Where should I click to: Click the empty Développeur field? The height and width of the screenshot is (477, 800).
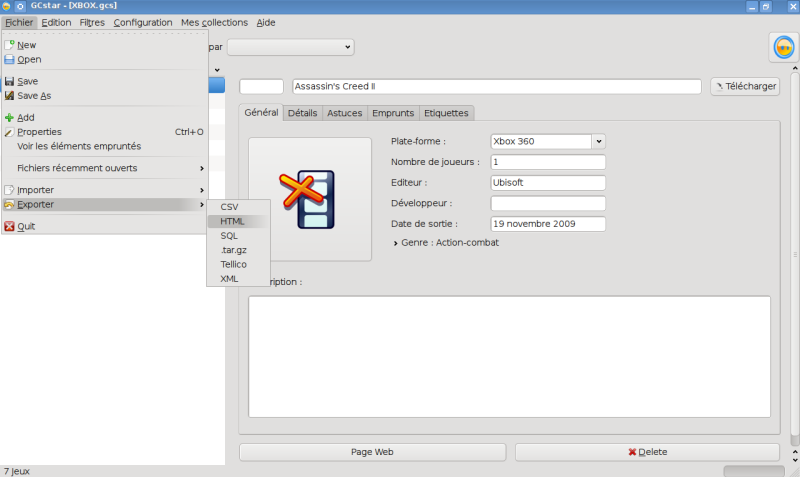tap(548, 203)
